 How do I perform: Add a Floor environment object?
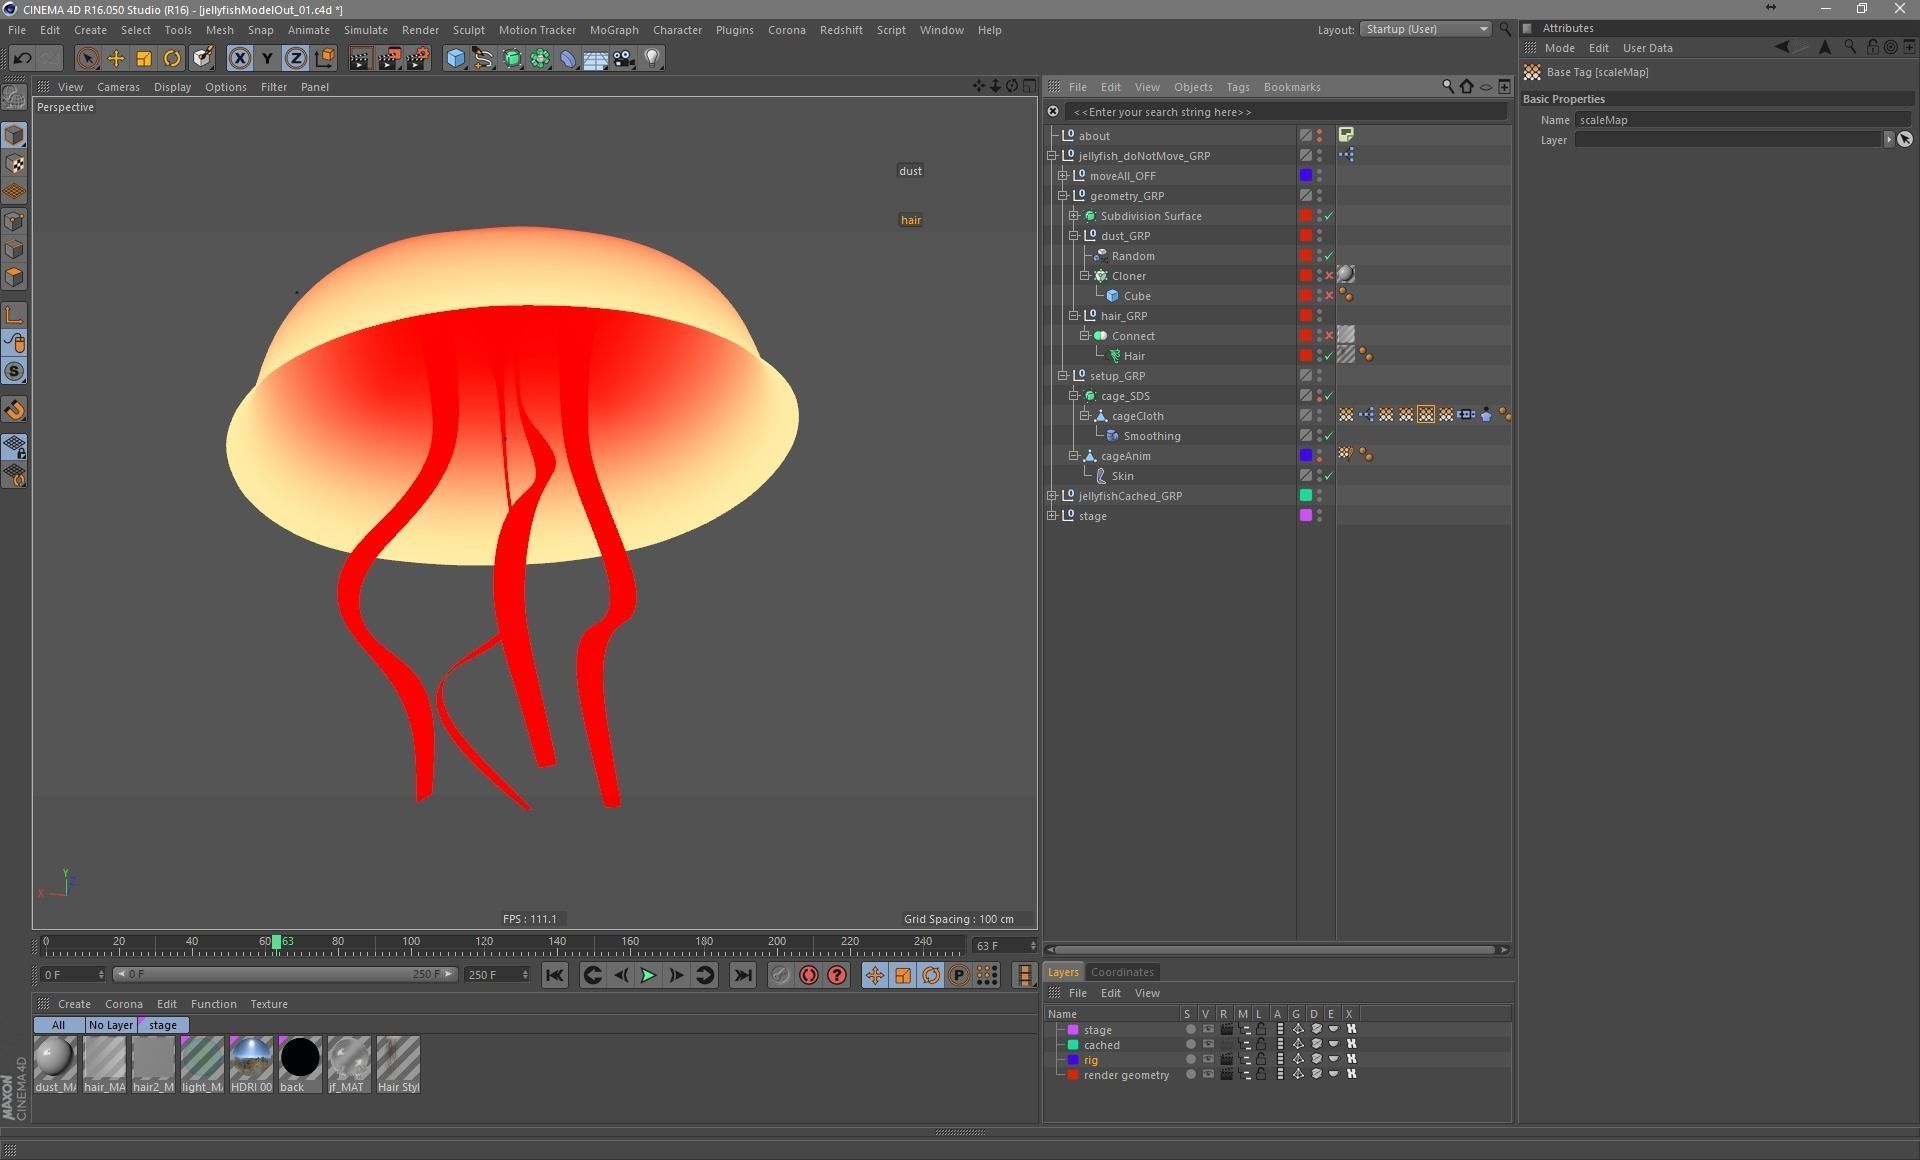click(595, 58)
